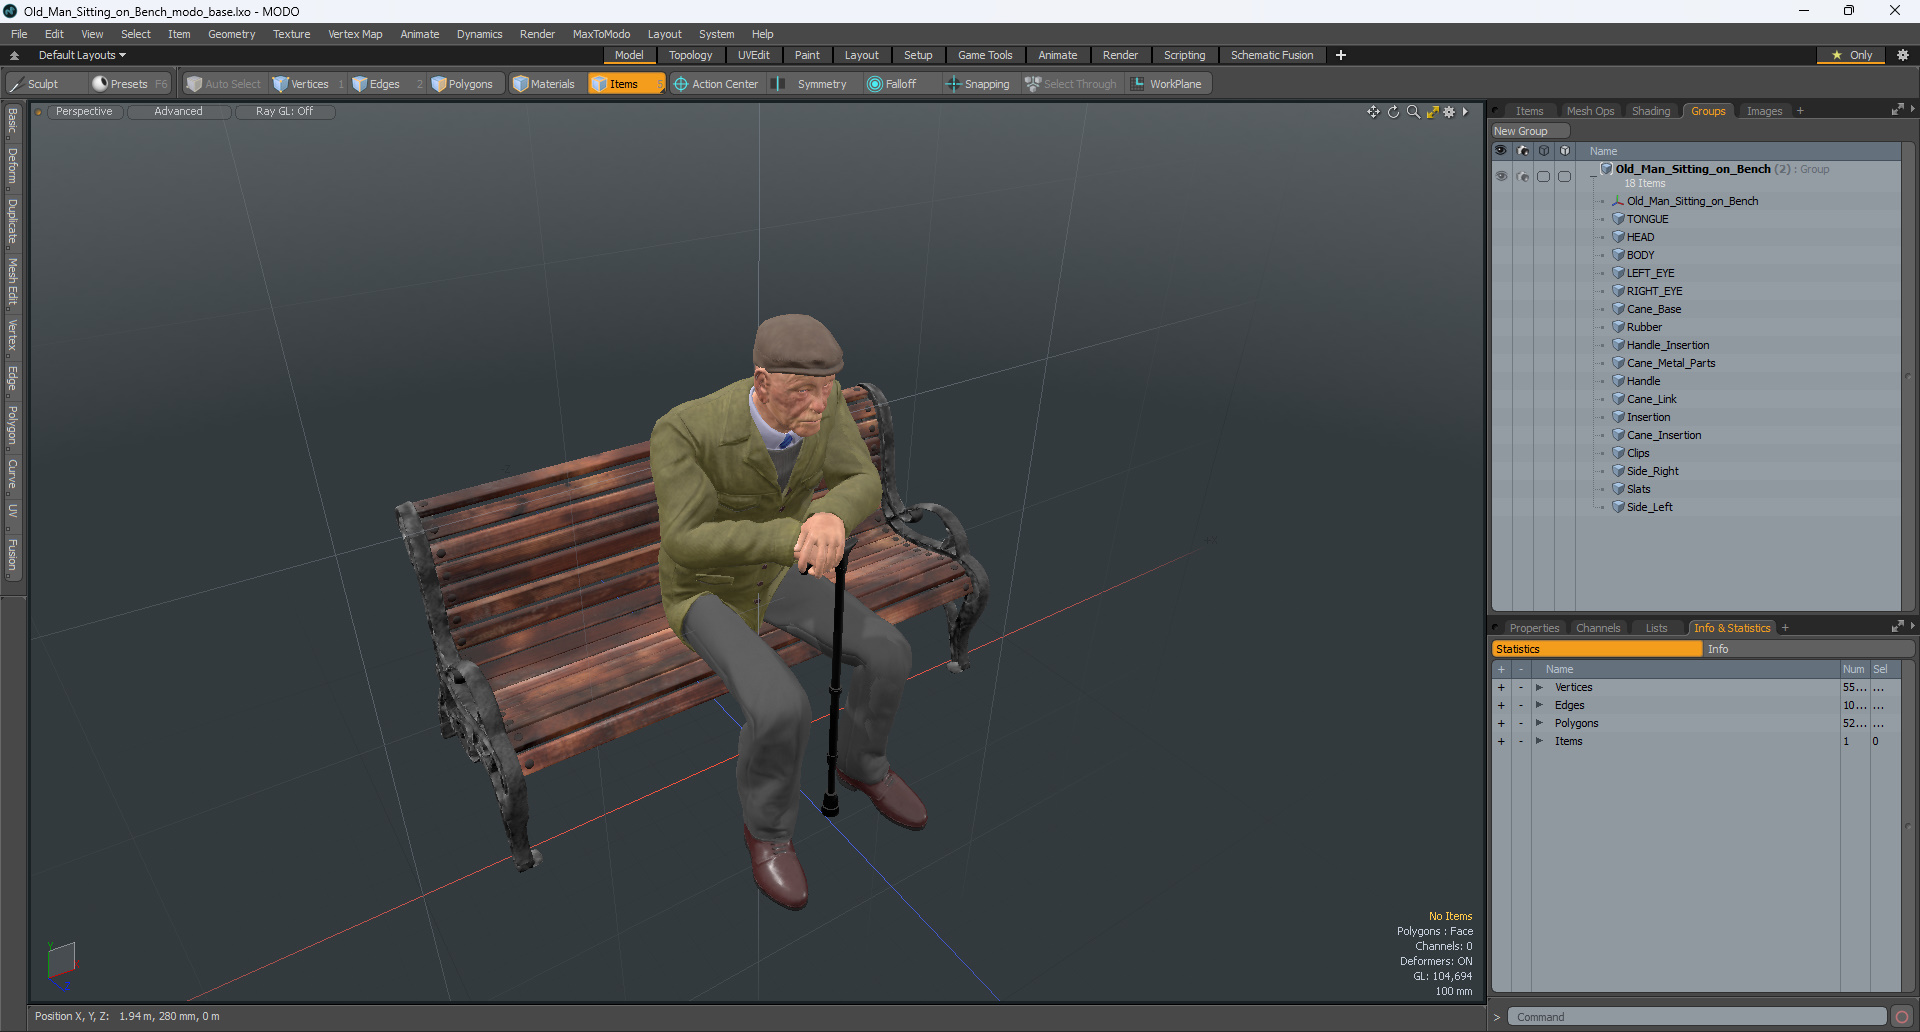The width and height of the screenshot is (1920, 1032).
Task: Select the Cane_Base mesh item
Action: (1654, 309)
